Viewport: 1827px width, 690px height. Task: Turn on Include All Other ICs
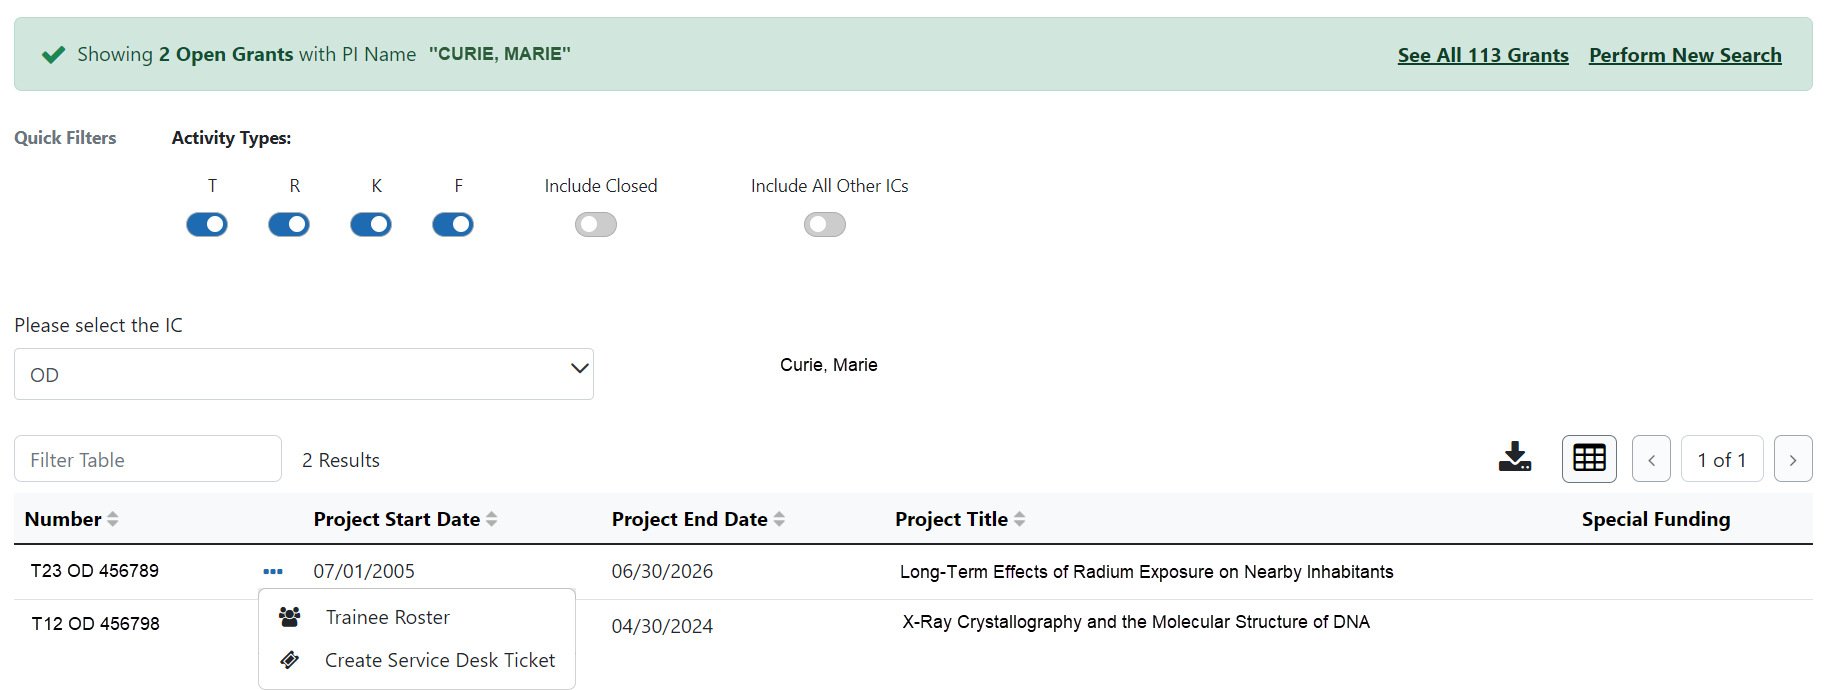coord(825,225)
